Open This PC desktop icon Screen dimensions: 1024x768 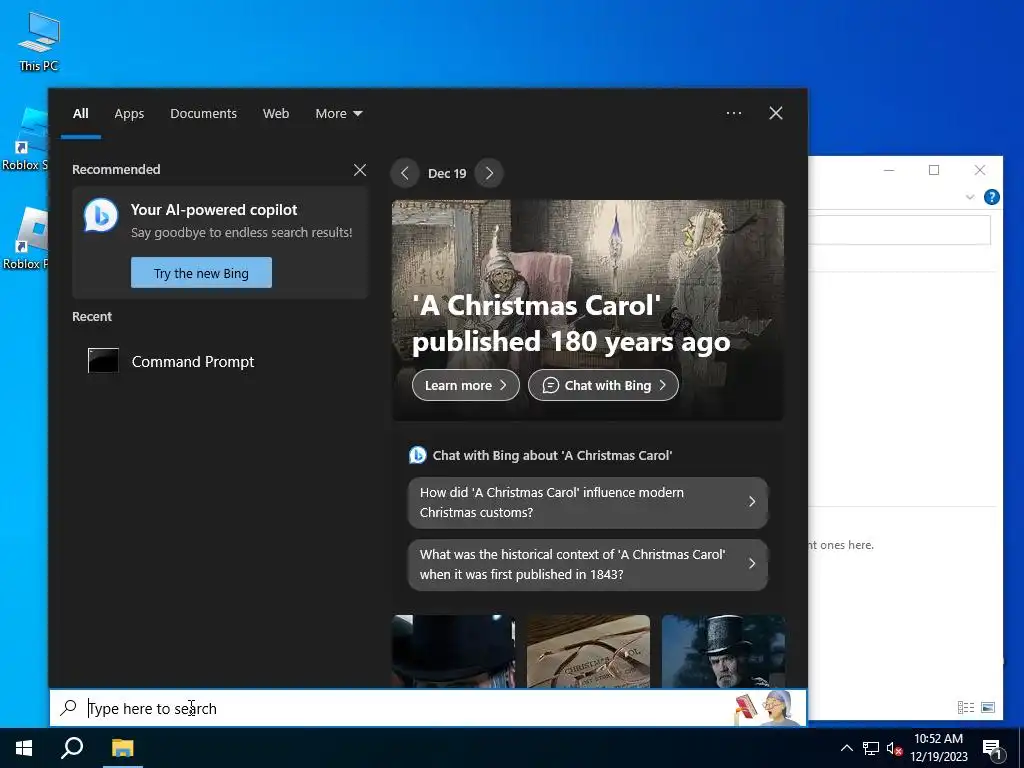click(39, 42)
